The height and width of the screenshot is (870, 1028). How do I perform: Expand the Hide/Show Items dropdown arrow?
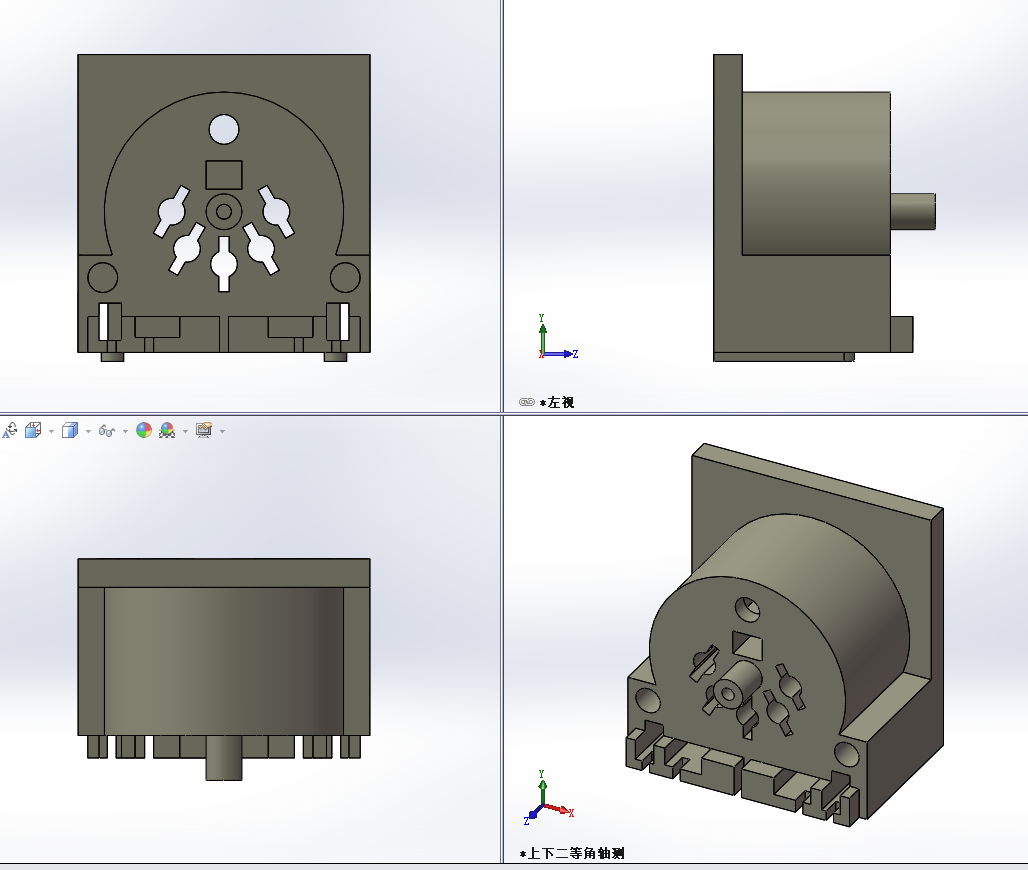125,431
